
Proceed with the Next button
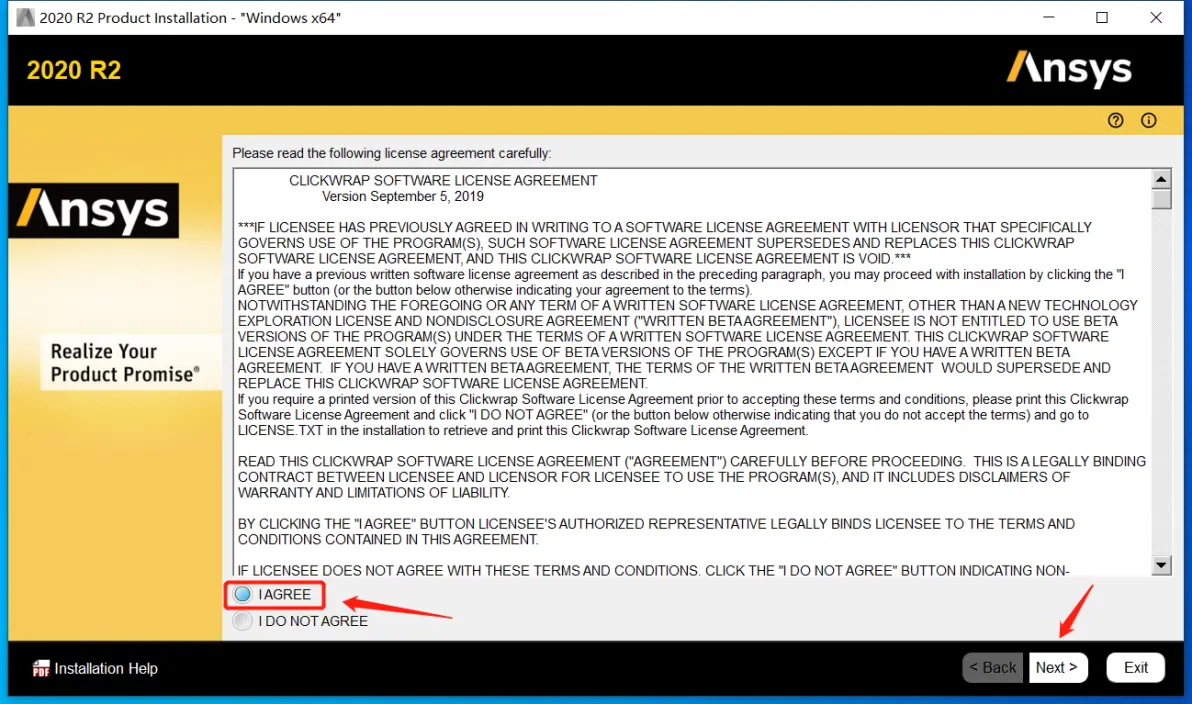1057,668
